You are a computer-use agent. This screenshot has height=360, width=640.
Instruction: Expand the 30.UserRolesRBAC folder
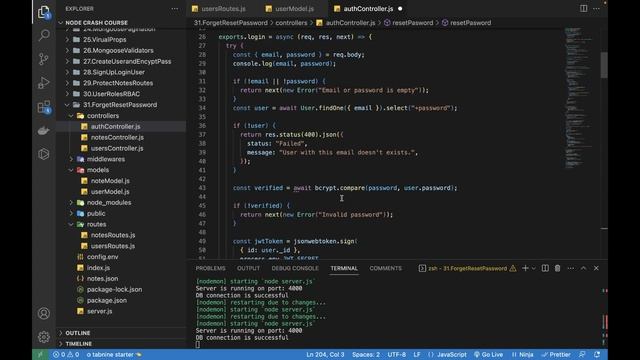pos(121,94)
